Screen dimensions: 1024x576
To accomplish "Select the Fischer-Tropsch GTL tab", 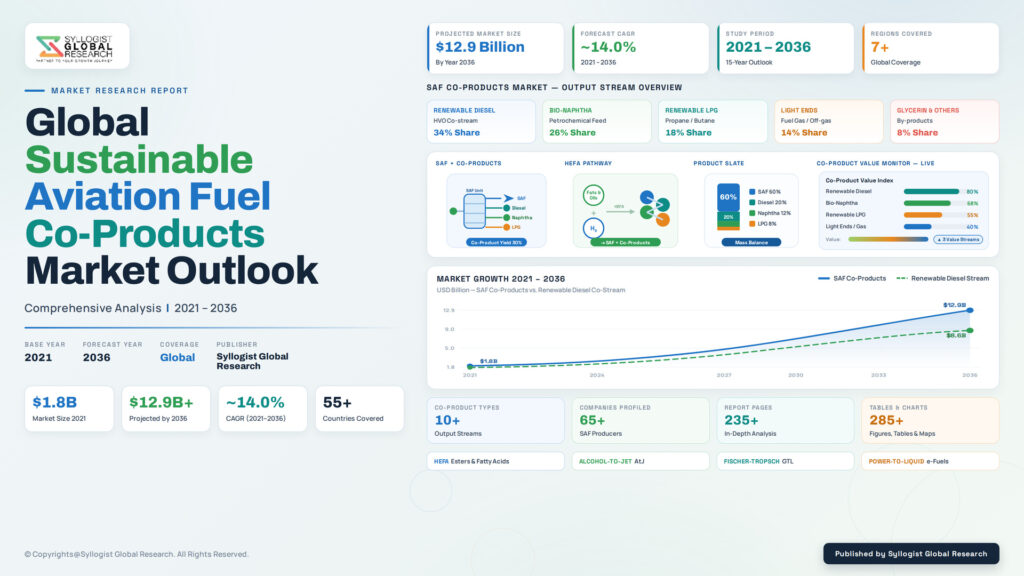I will pos(786,461).
